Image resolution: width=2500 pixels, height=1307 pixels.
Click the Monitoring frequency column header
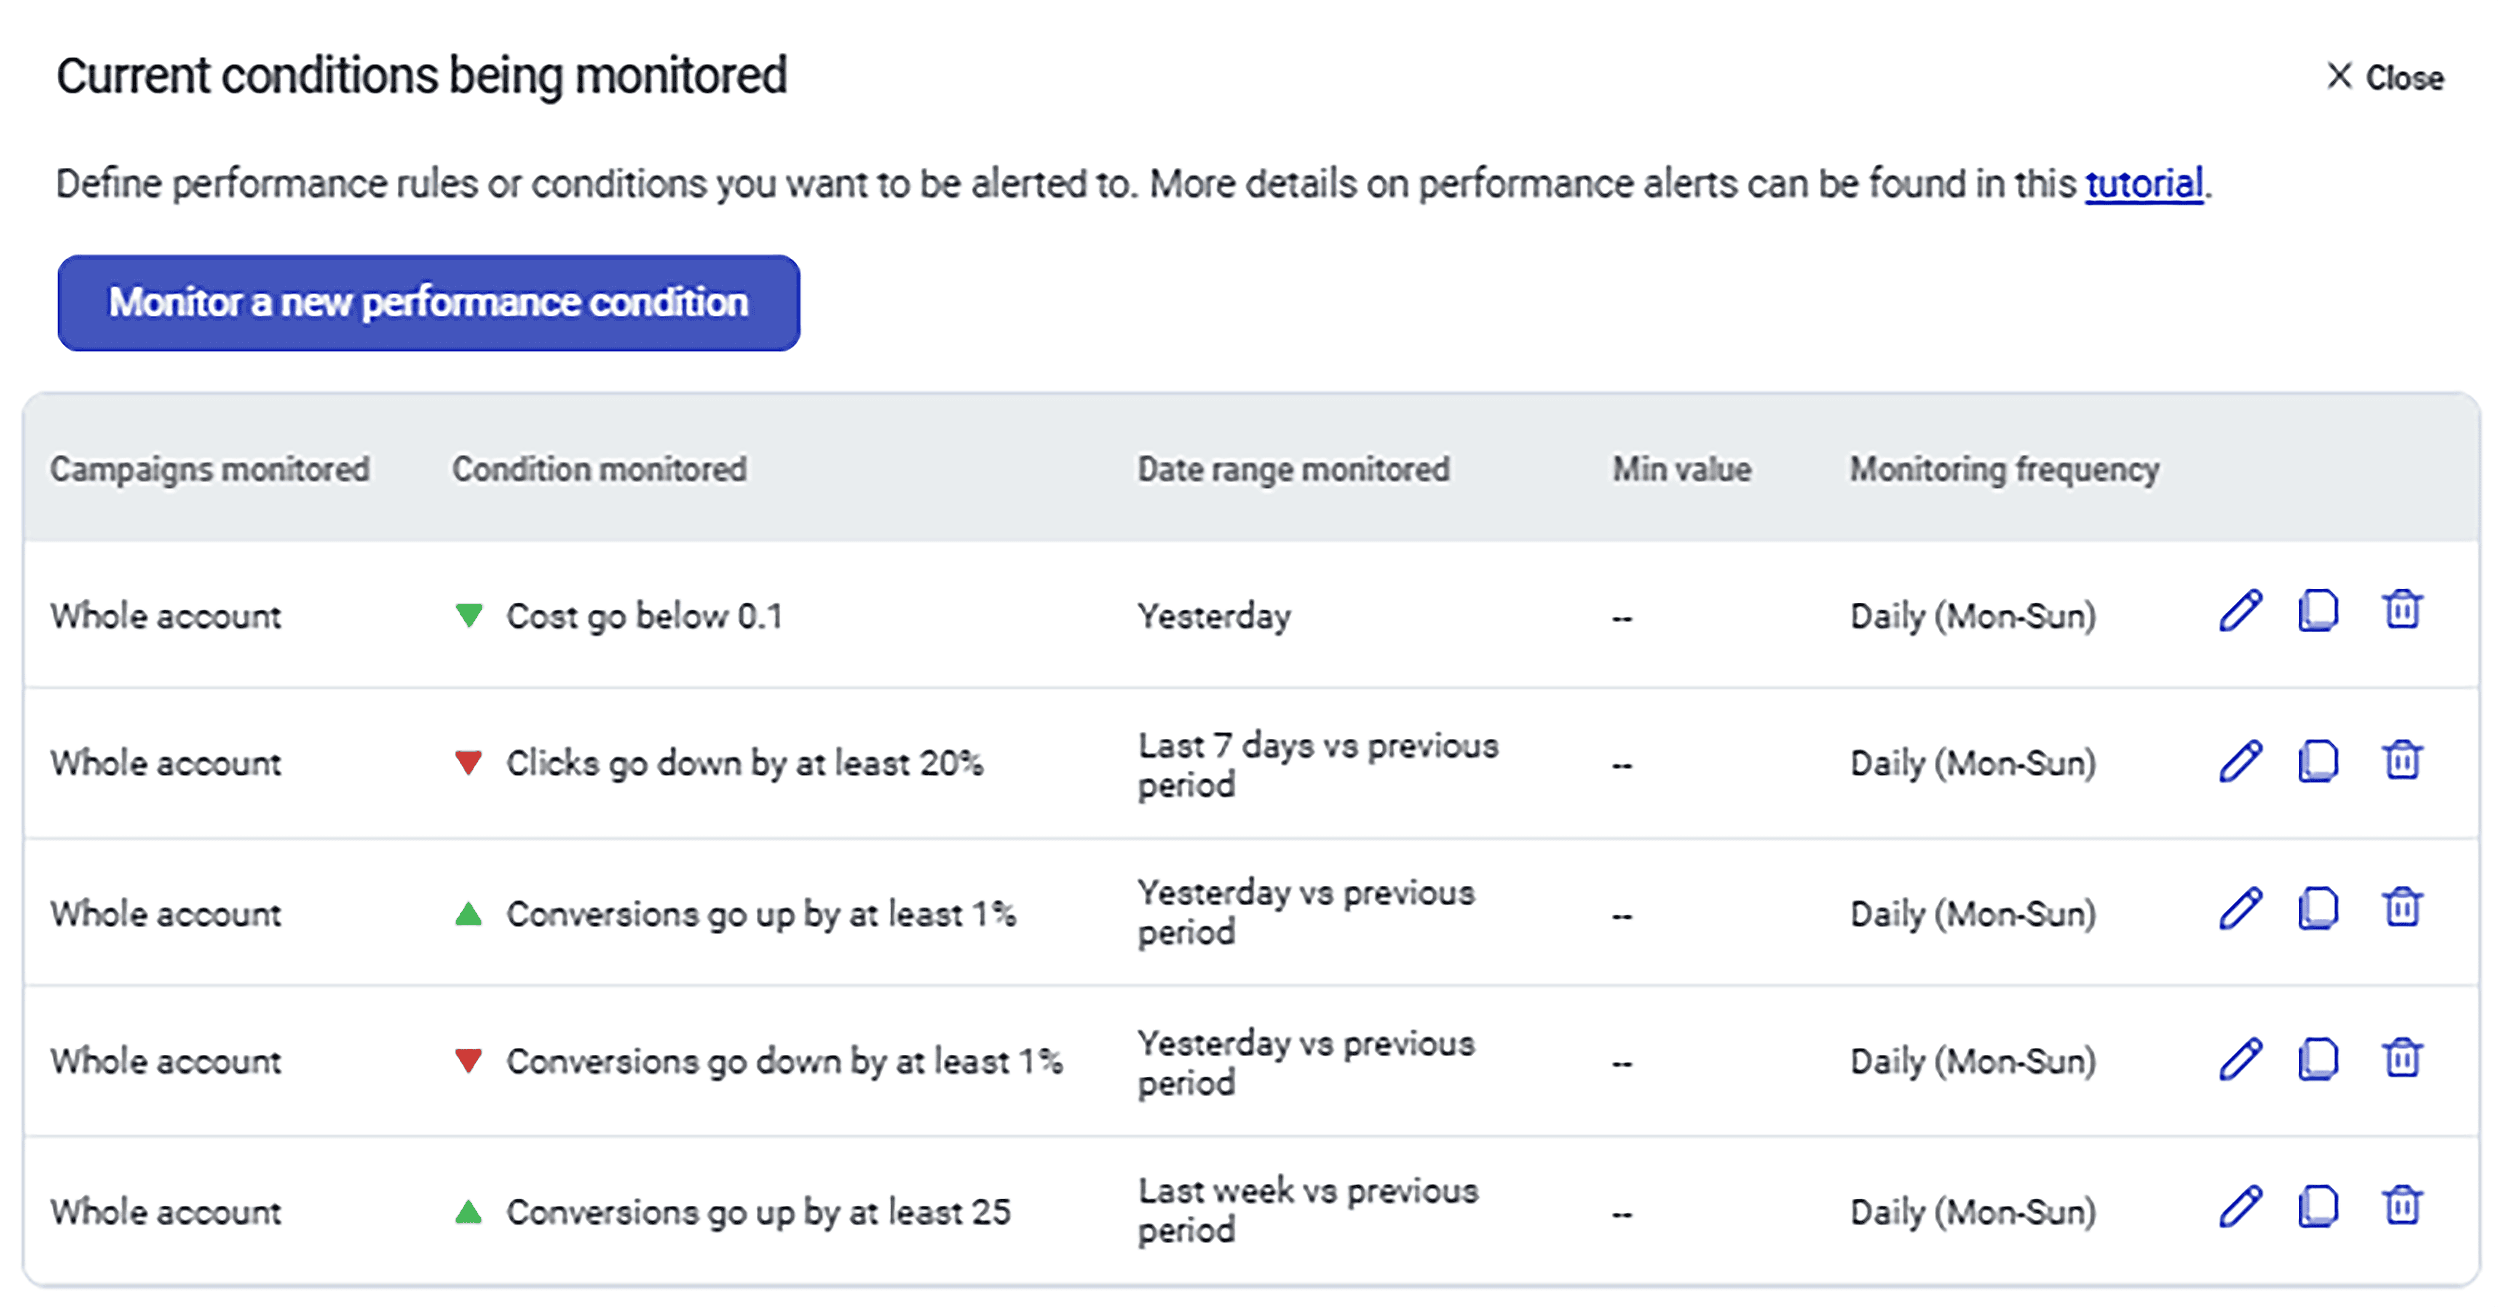coord(2003,468)
